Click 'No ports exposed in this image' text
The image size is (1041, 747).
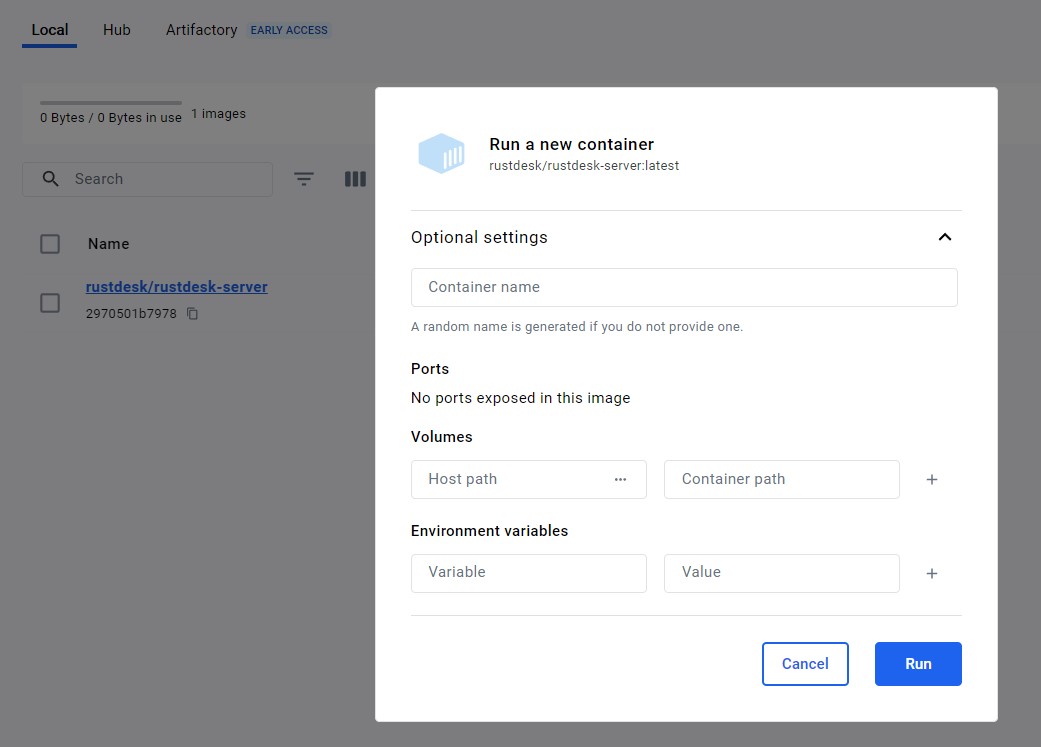pos(520,398)
